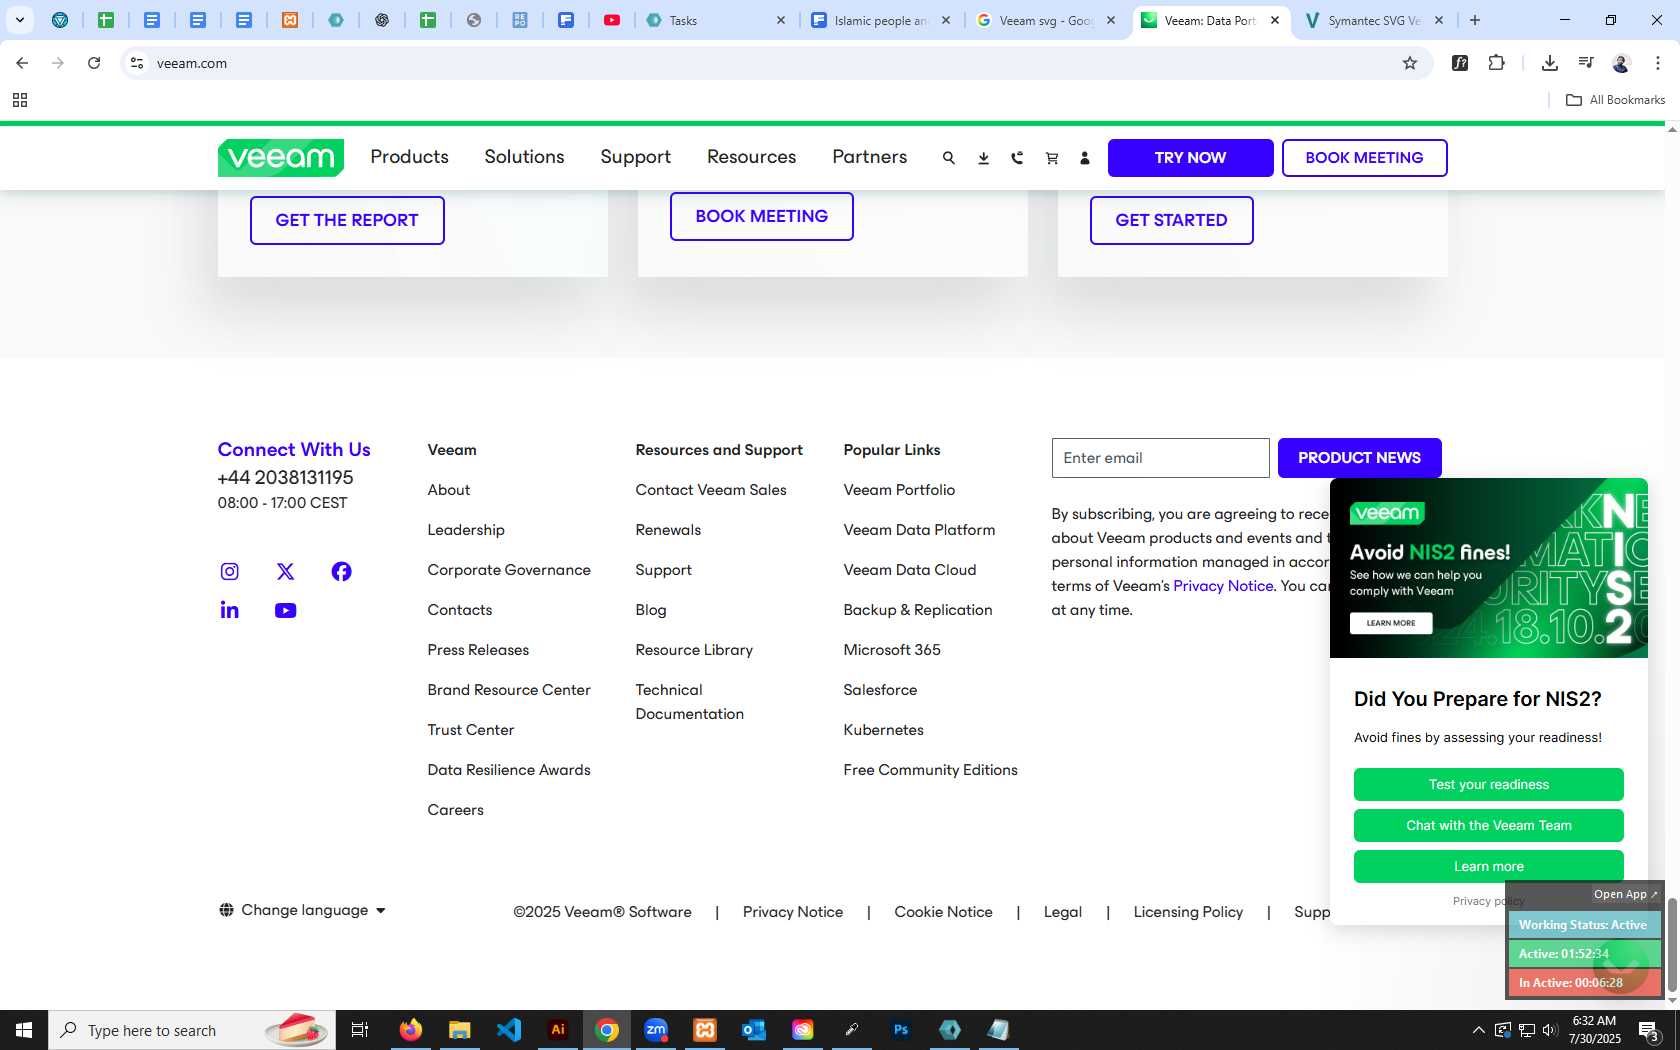Open Veeam's Instagram page icon
1680x1050 pixels.
pos(230,571)
